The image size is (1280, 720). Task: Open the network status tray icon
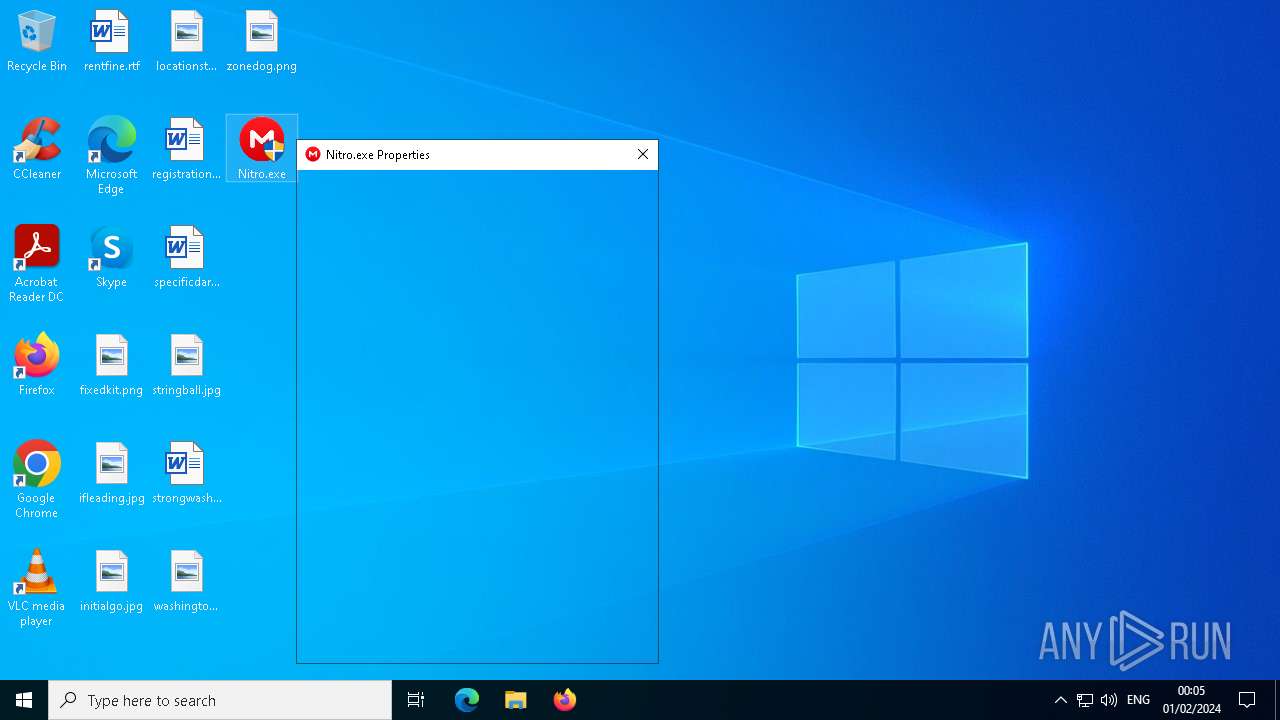tap(1085, 700)
